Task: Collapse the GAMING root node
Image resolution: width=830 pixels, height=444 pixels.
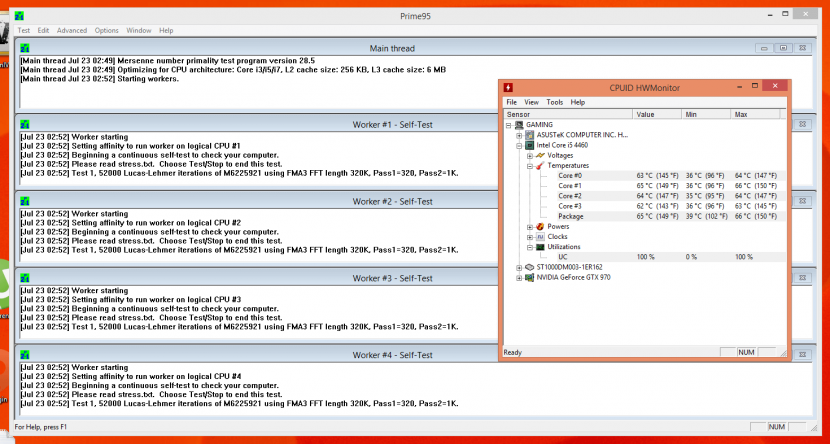Action: click(x=509, y=125)
